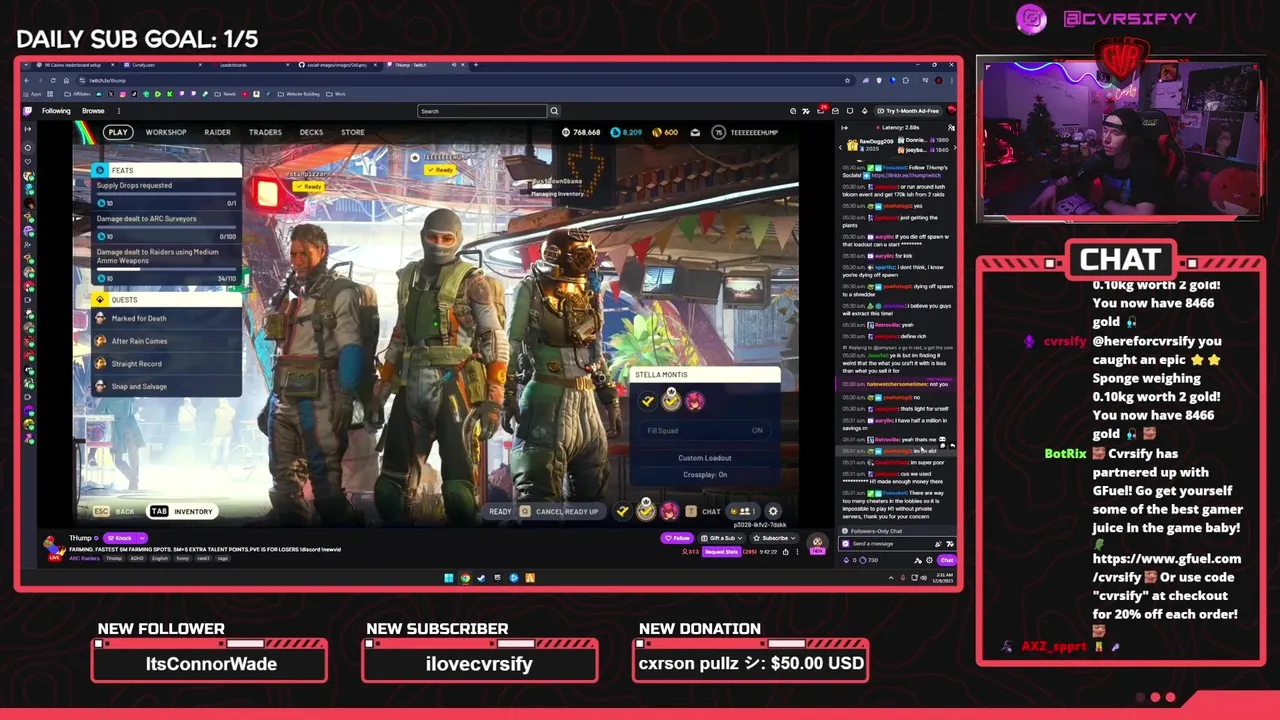Toggle Crossplay On setting
The image size is (1280, 720).
tap(705, 475)
